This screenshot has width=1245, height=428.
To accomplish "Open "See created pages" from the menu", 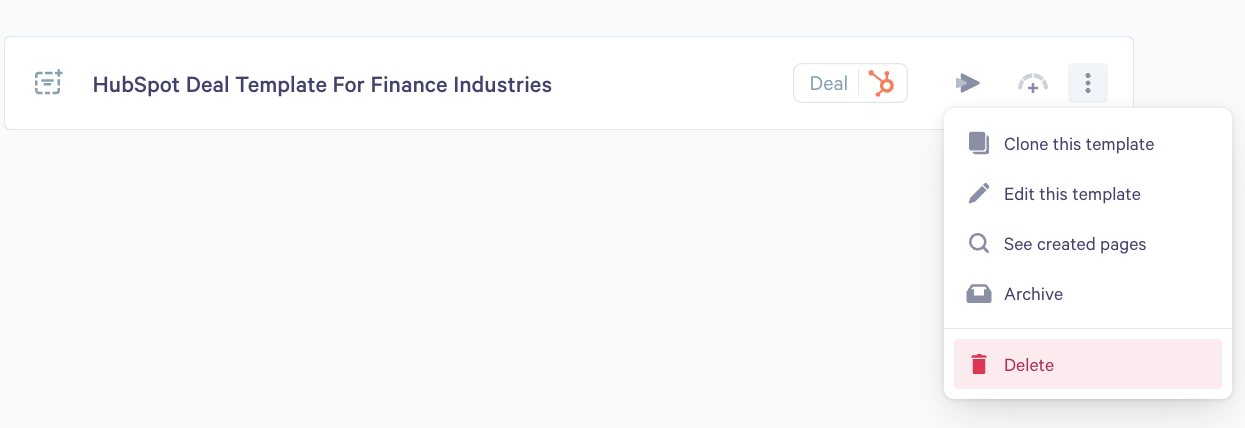I will [1075, 244].
